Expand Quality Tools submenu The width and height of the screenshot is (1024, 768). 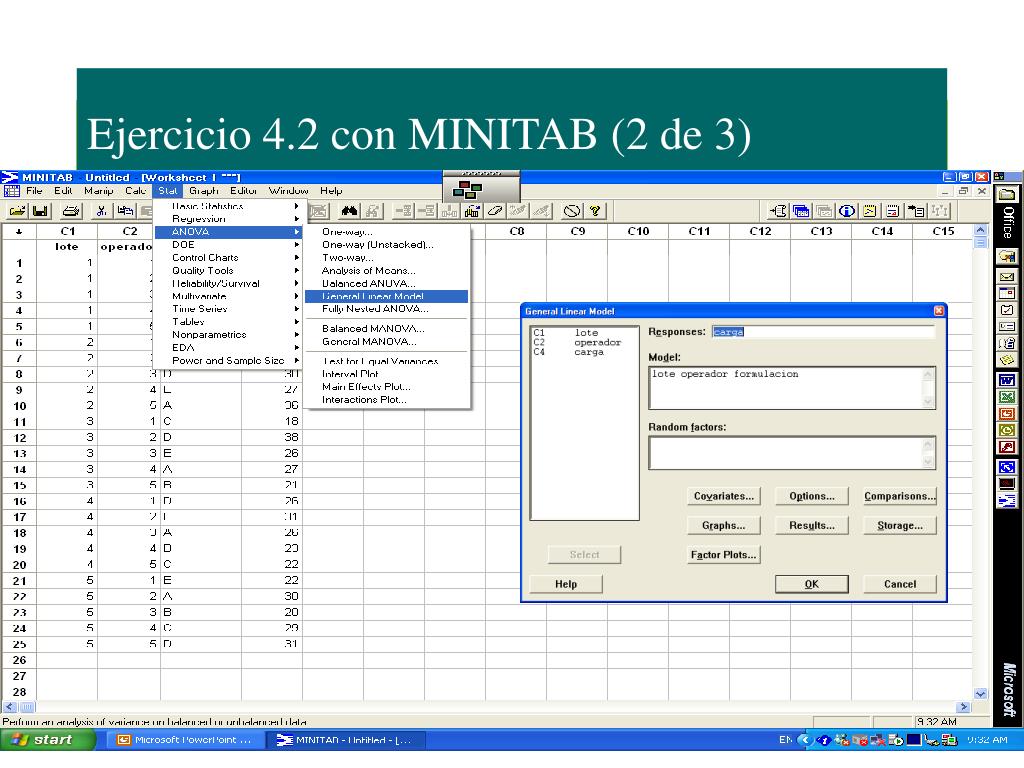click(227, 270)
